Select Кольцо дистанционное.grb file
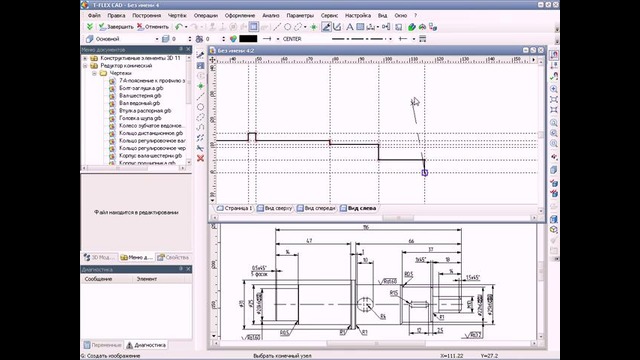This screenshot has width=640, height=360. pos(151,133)
